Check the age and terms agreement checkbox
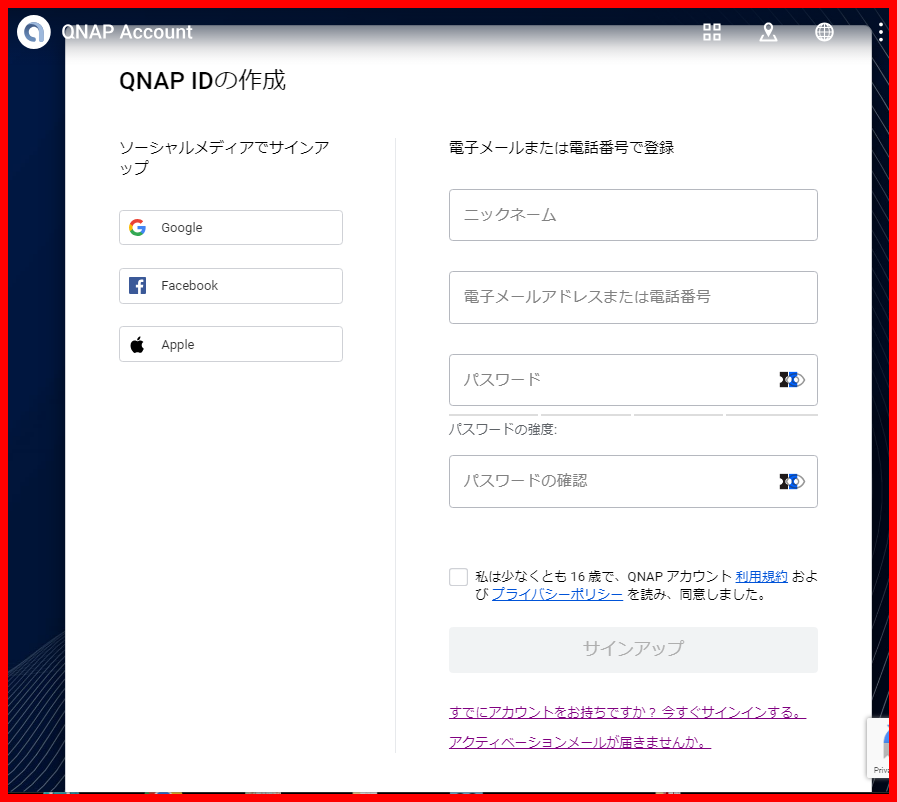 (x=458, y=577)
